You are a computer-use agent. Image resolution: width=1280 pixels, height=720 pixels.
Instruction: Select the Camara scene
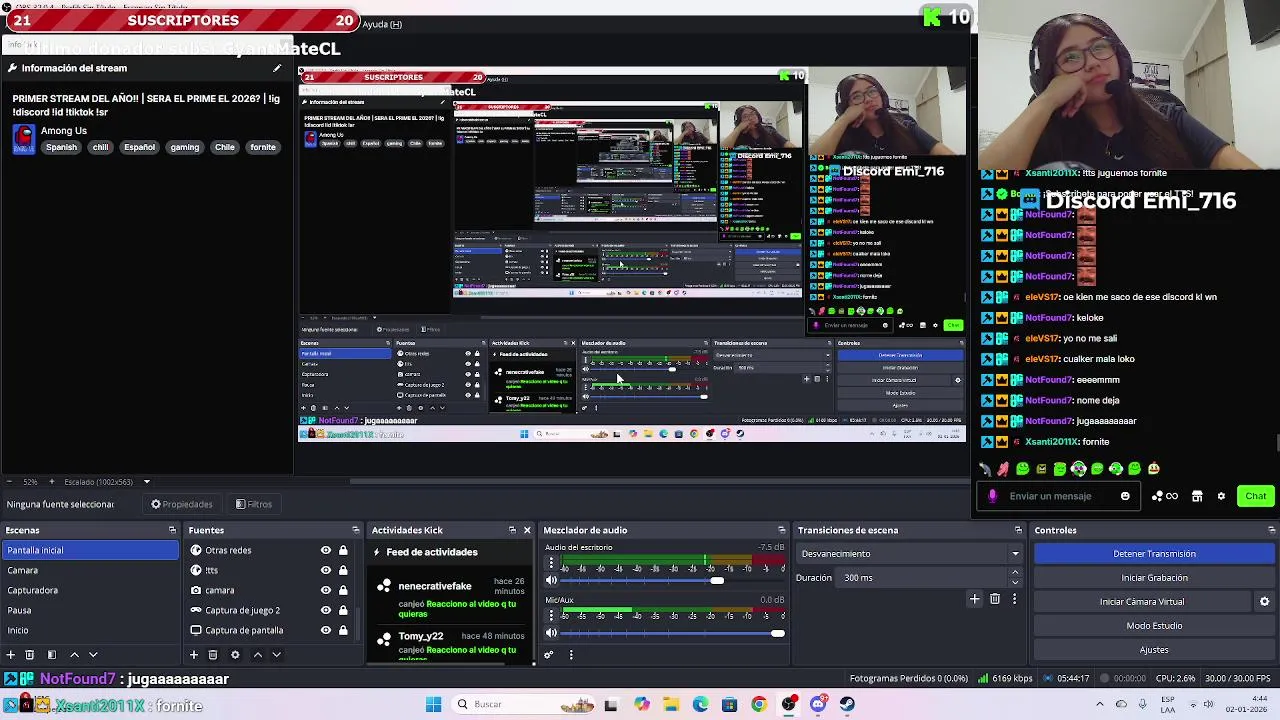coord(90,570)
